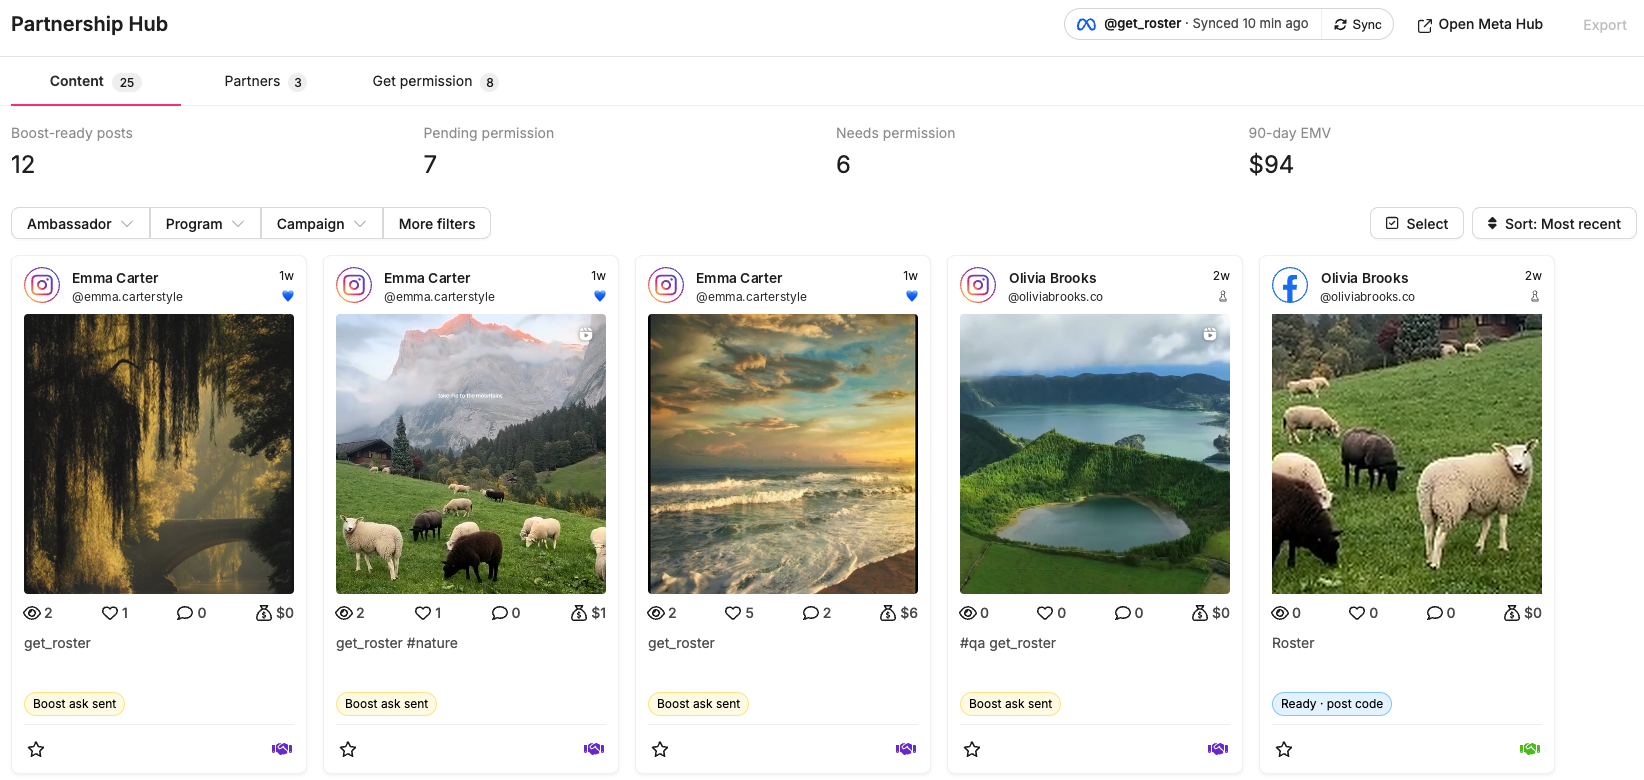Viewport: 1644px width, 780px height.
Task: Click the purple handshake icon on the willow tree post
Action: tap(282, 749)
